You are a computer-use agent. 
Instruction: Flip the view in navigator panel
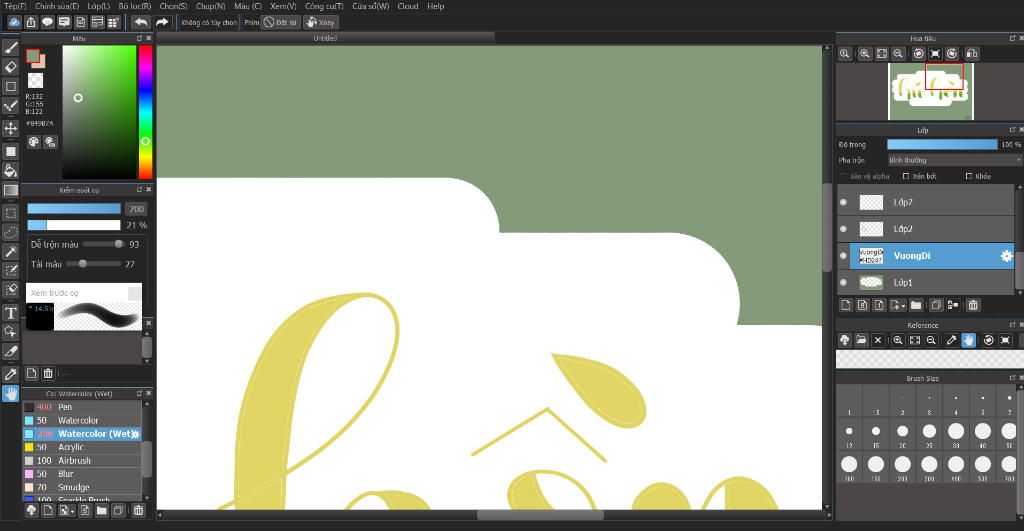click(972, 54)
